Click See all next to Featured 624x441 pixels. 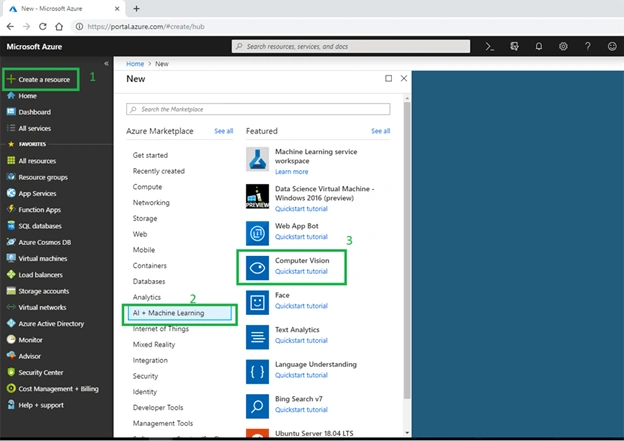380,131
